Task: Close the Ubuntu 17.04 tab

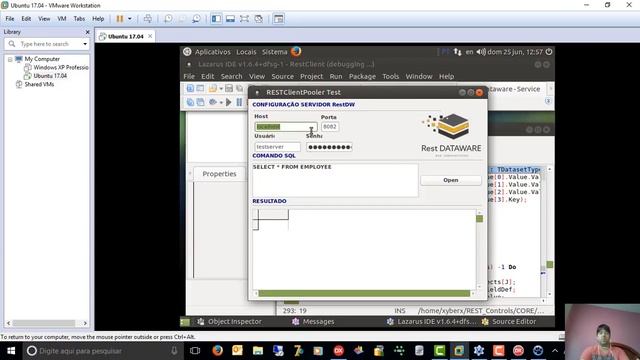Action: click(x=150, y=36)
